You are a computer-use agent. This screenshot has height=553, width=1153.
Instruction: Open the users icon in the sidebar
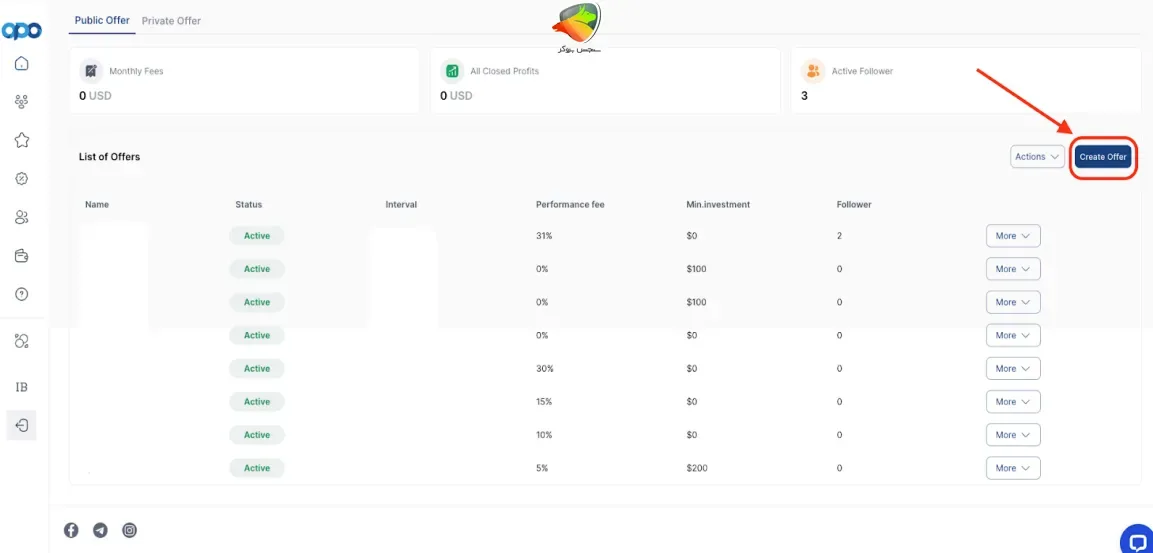[x=21, y=217]
